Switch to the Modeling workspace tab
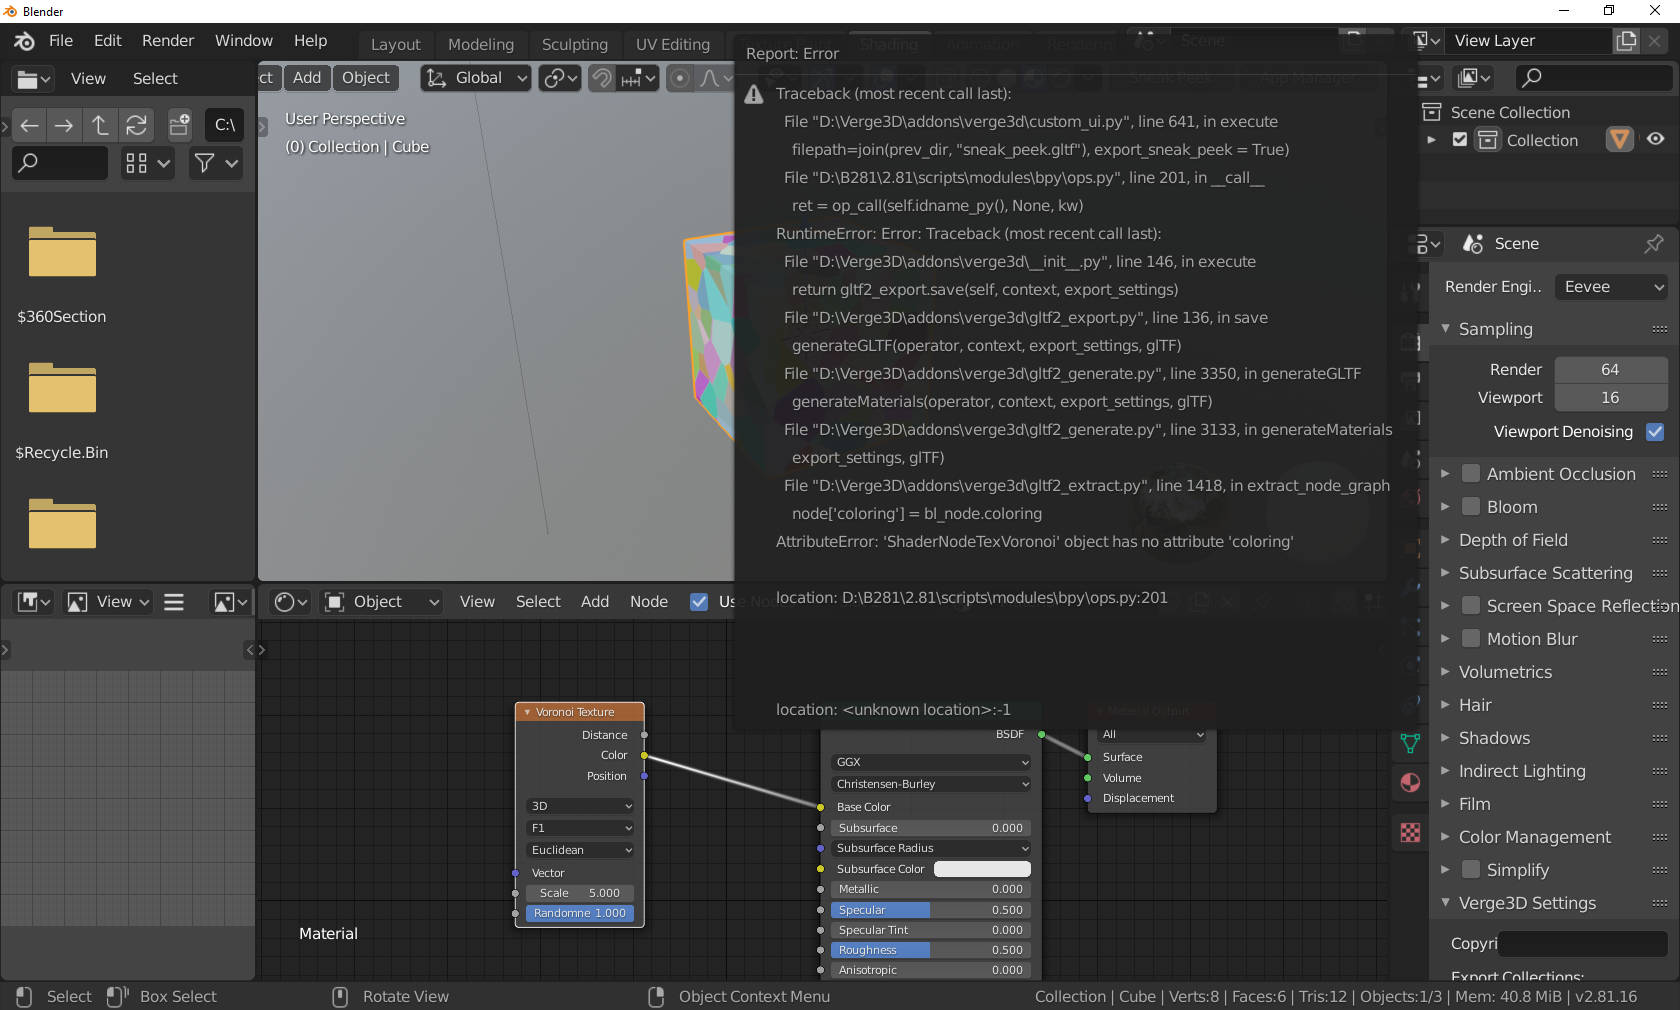The width and height of the screenshot is (1680, 1010). click(481, 44)
